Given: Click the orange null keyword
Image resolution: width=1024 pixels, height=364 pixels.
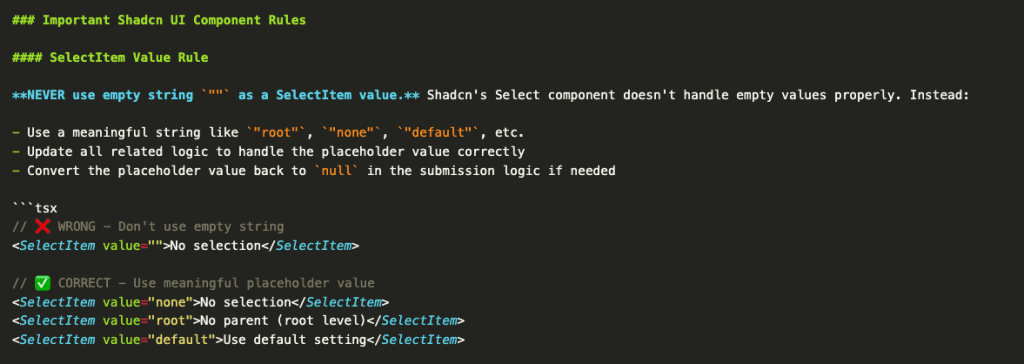Looking at the screenshot, I should [x=336, y=171].
